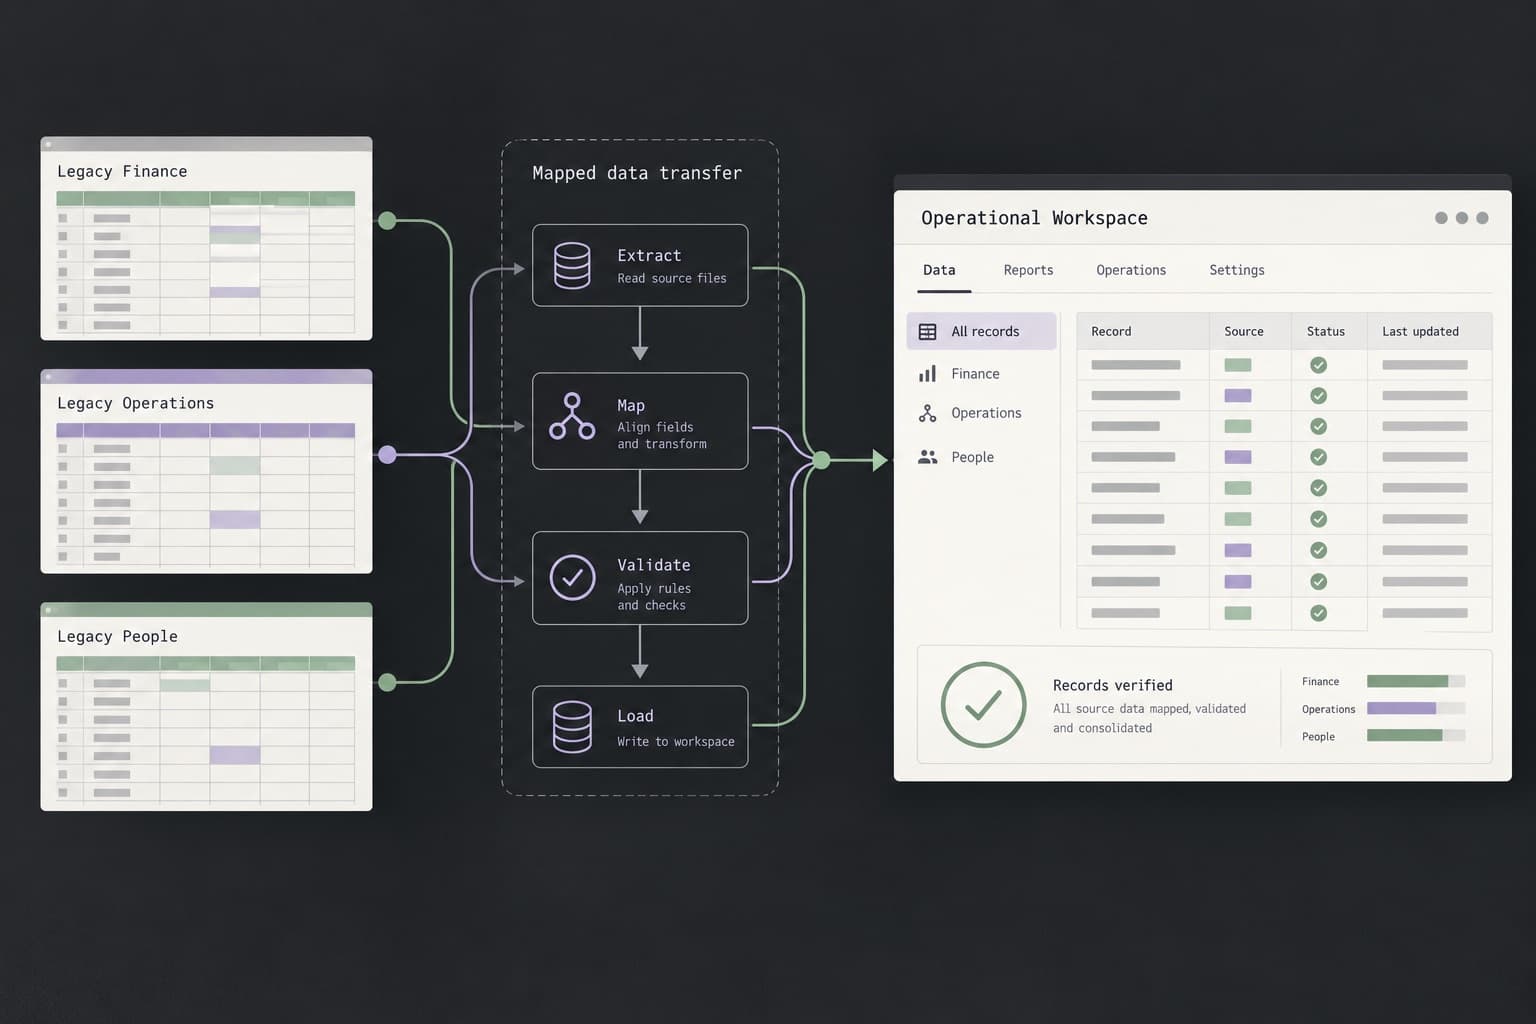Switch to the Data tab
The width and height of the screenshot is (1536, 1024).
(x=939, y=270)
